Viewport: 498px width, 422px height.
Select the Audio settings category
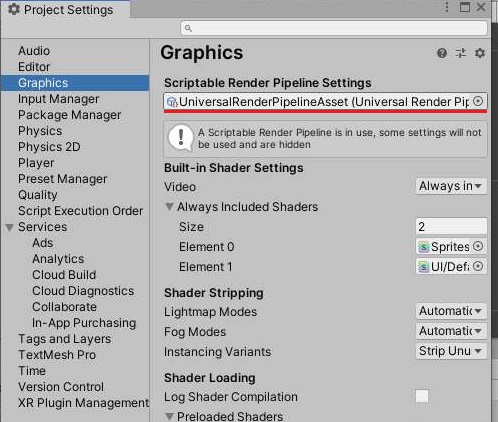point(34,51)
